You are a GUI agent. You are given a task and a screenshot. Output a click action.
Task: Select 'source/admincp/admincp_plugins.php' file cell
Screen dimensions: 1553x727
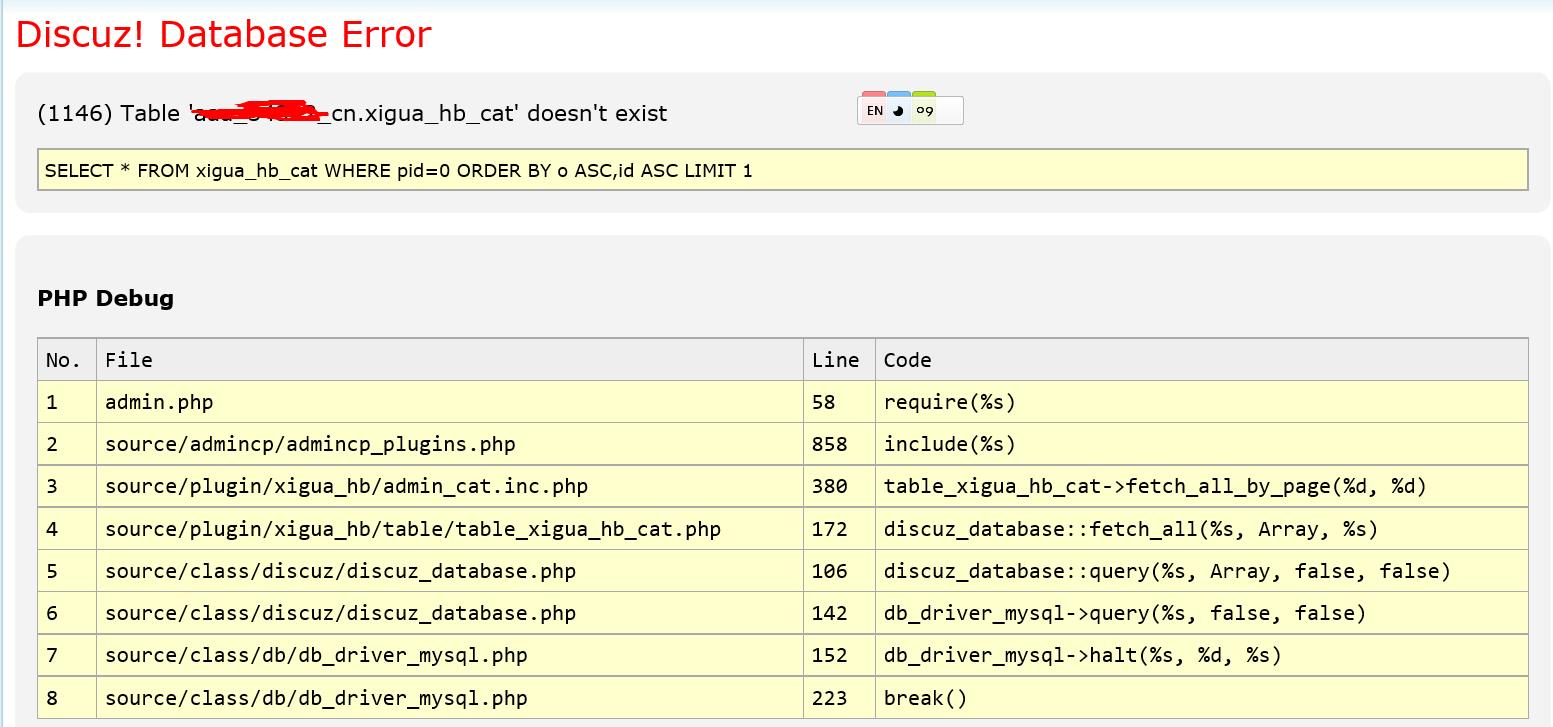click(x=450, y=444)
